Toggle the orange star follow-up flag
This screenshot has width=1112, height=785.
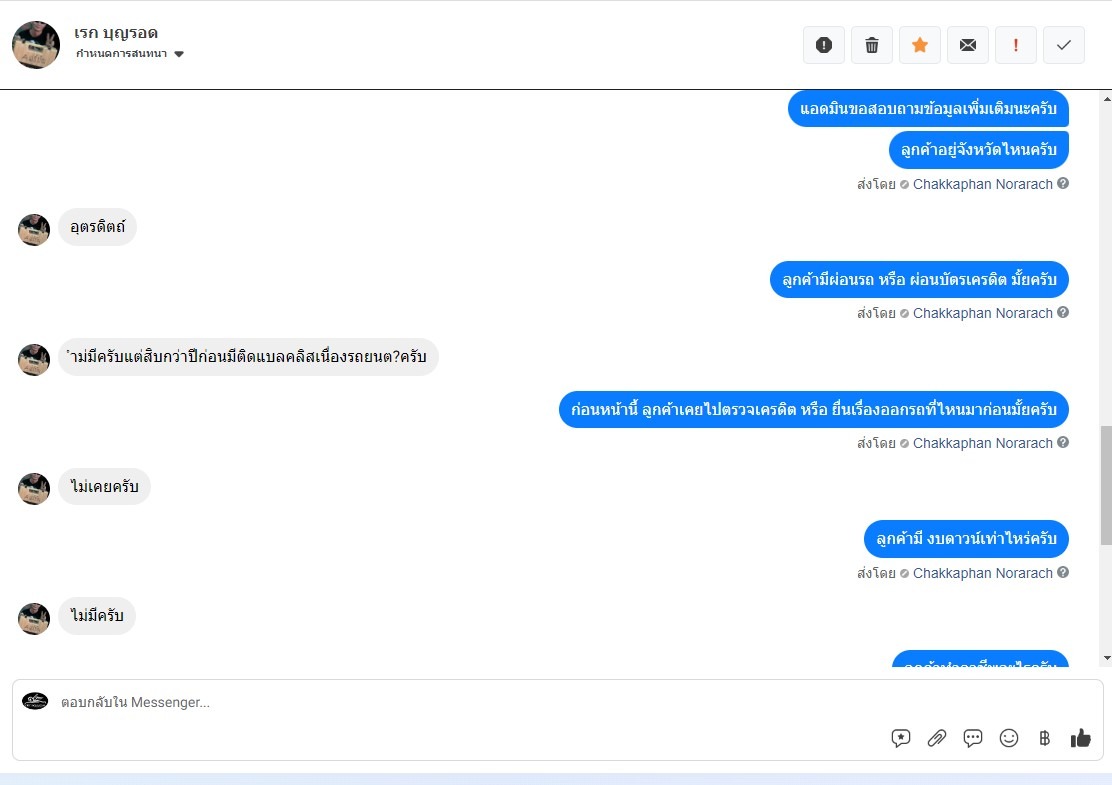pyautogui.click(x=920, y=45)
